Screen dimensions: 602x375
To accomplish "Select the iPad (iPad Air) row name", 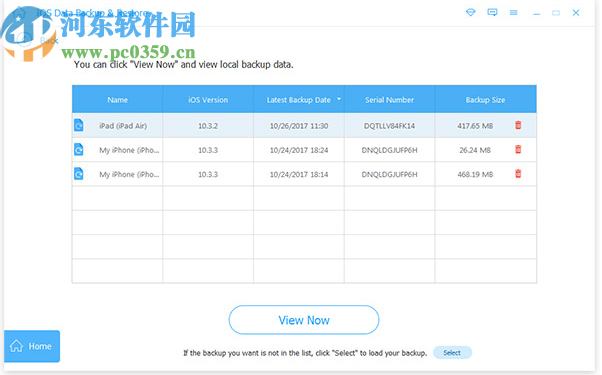I will (x=123, y=126).
